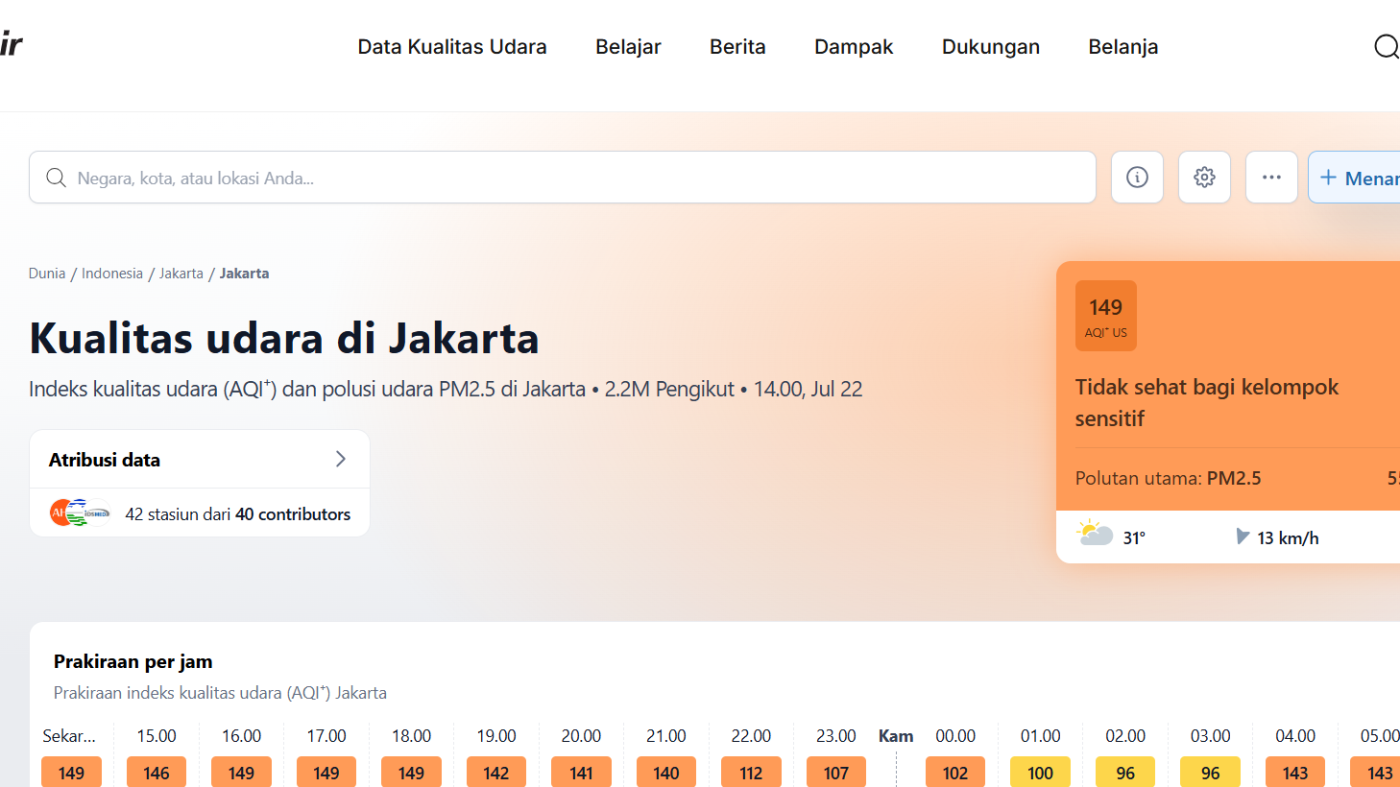Click 'Kualitas udara di Jakarta' heading

[284, 338]
